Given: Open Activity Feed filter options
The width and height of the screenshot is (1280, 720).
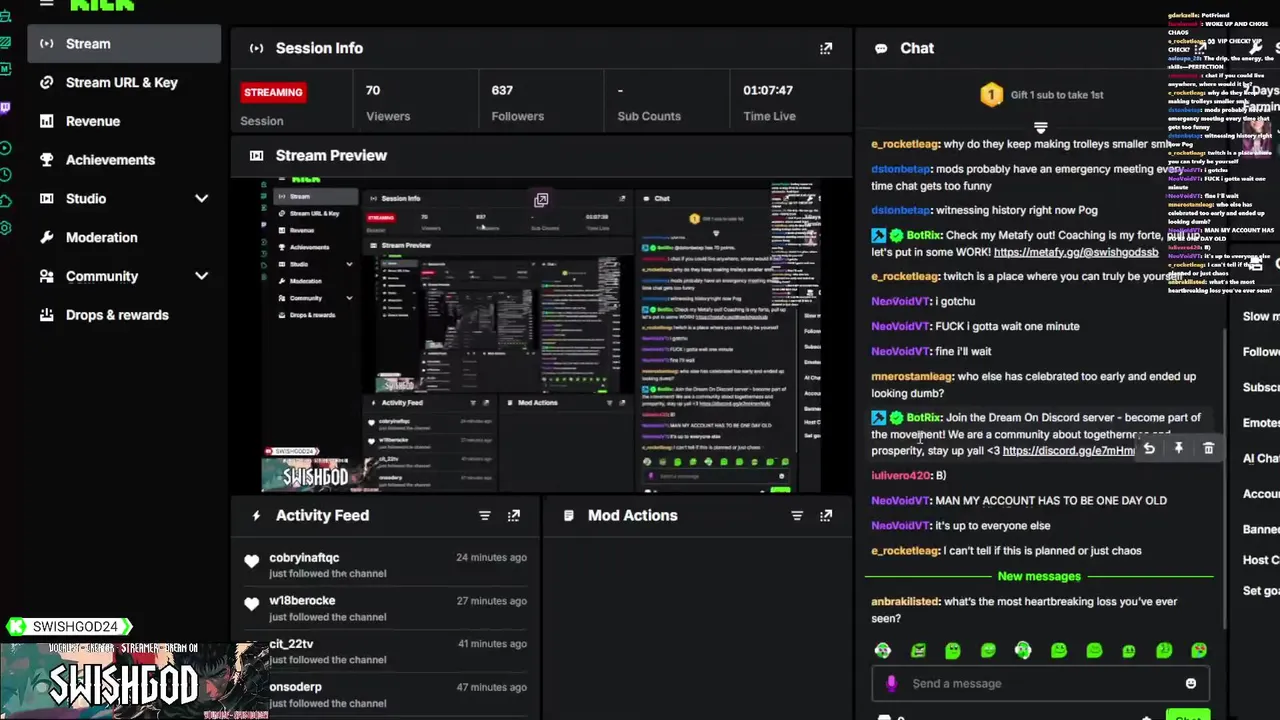Looking at the screenshot, I should pos(485,516).
